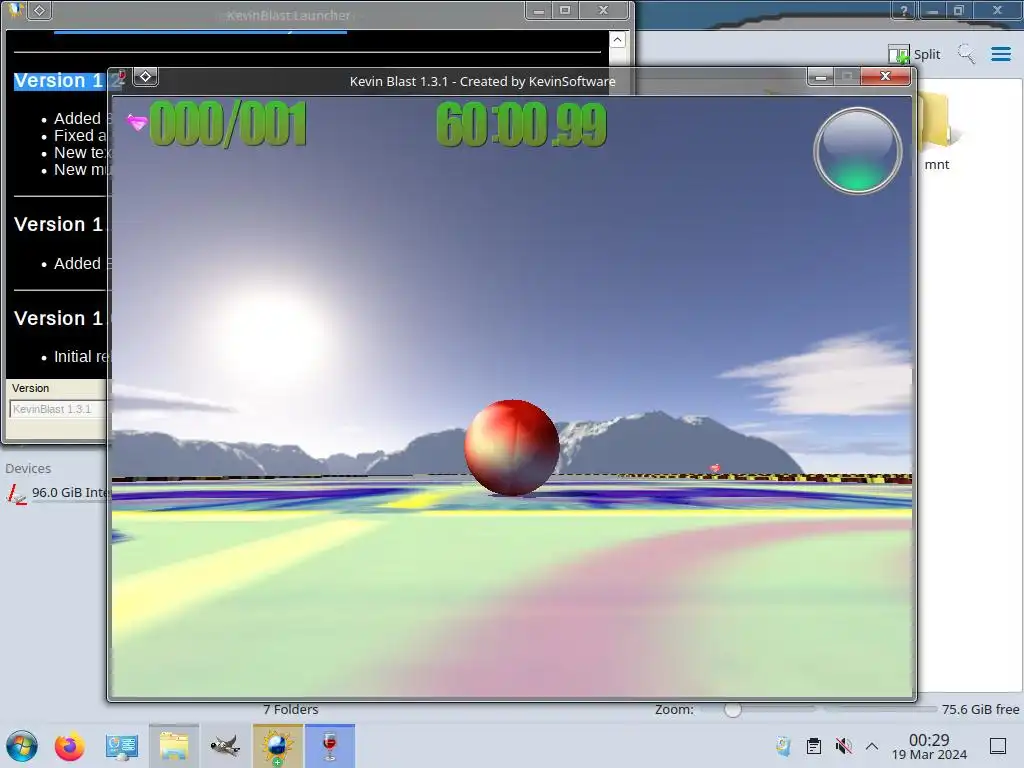Open the KevinBlast Launcher window icon menu
The image size is (1024, 768).
tap(14, 10)
